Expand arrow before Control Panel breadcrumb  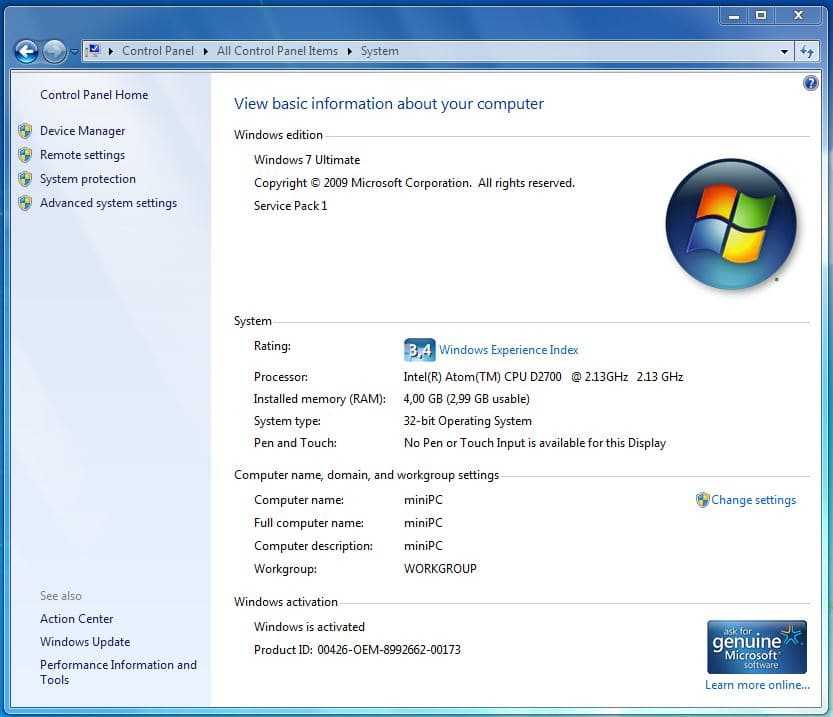click(x=110, y=51)
